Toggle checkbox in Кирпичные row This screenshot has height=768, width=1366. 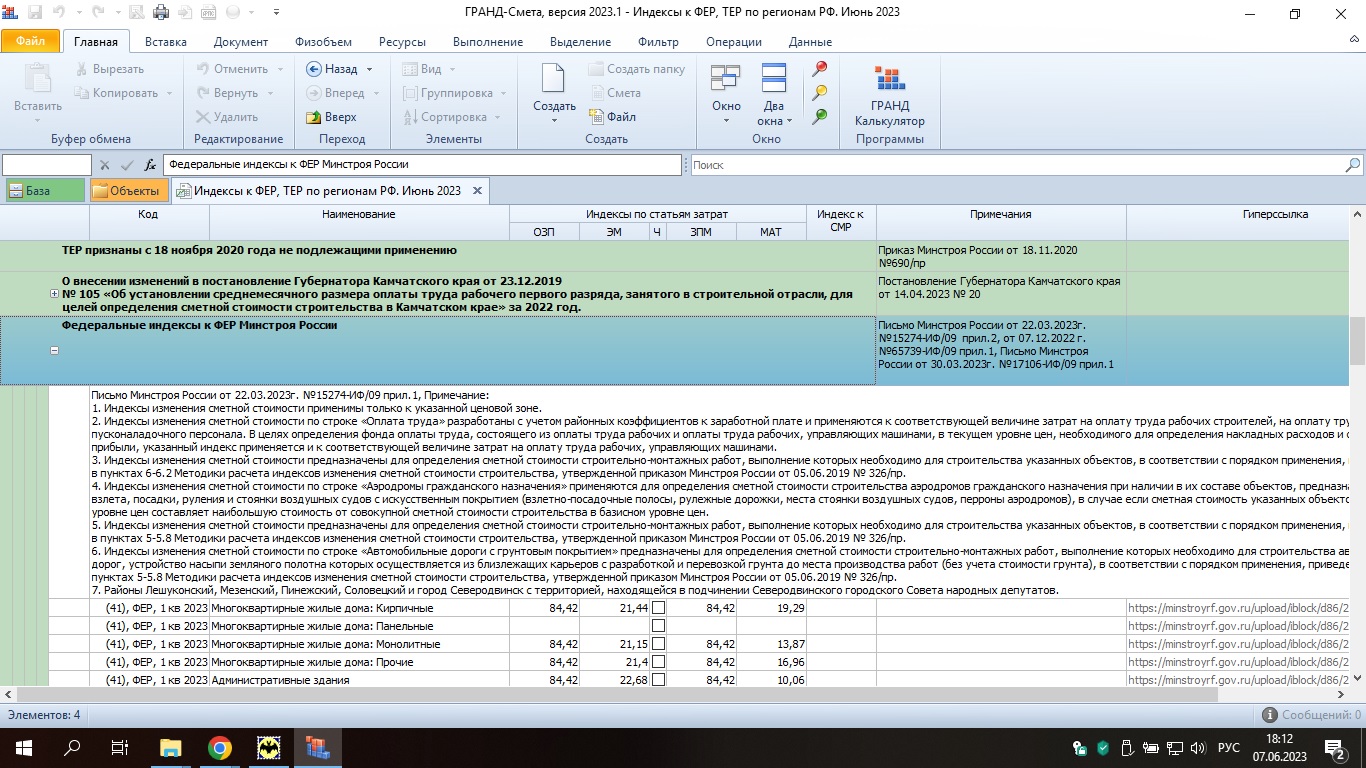658,608
